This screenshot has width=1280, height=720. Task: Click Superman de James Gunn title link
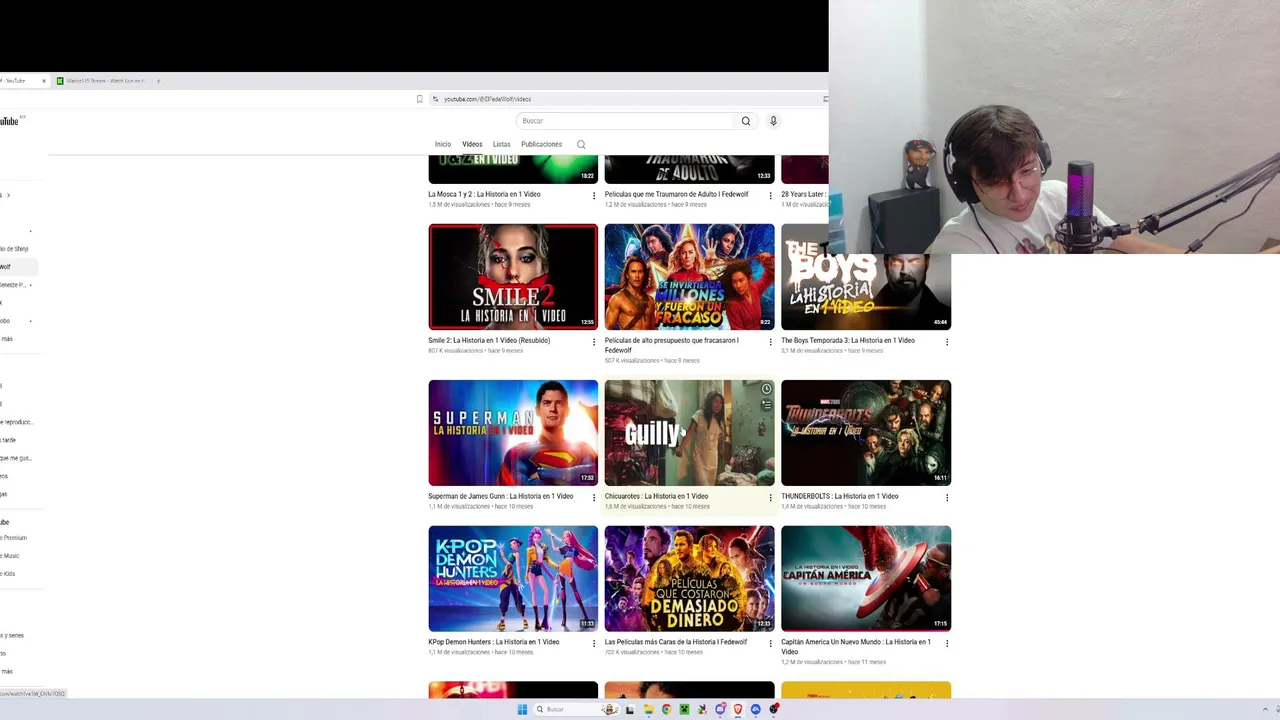[500, 496]
